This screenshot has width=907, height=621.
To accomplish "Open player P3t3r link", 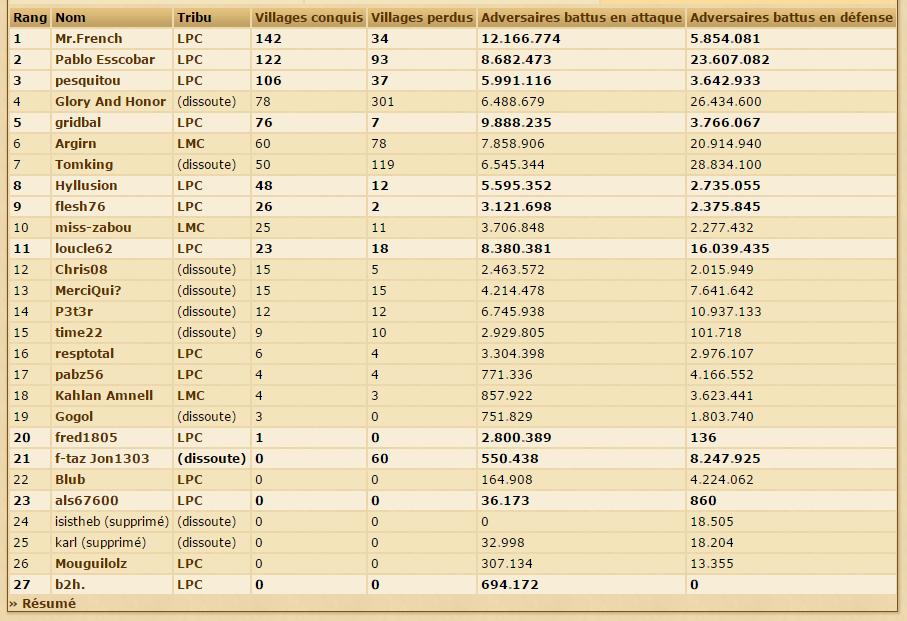I will (x=73, y=312).
